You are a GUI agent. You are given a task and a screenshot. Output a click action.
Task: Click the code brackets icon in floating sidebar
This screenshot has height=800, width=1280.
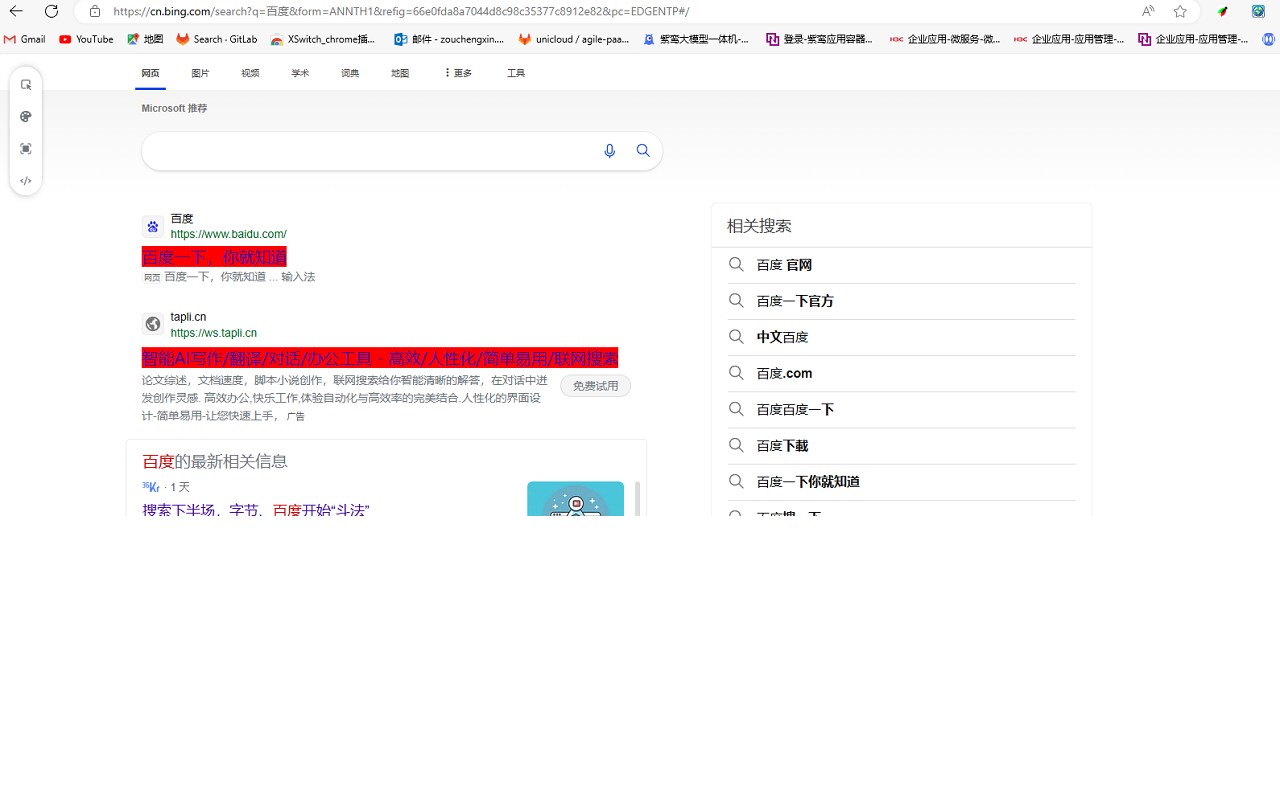tap(26, 181)
